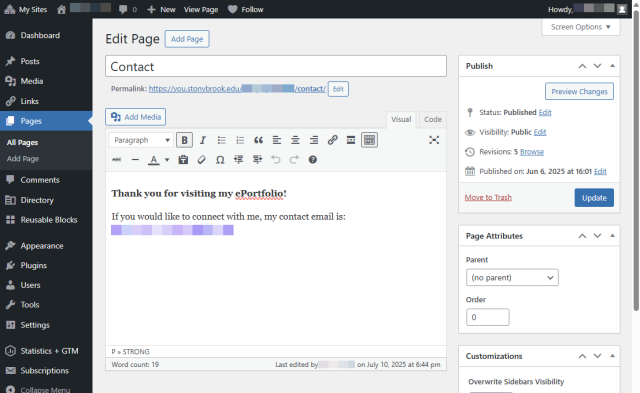Apply strikethrough formatting
Viewport: 640px width, 393px height.
pyautogui.click(x=116, y=160)
